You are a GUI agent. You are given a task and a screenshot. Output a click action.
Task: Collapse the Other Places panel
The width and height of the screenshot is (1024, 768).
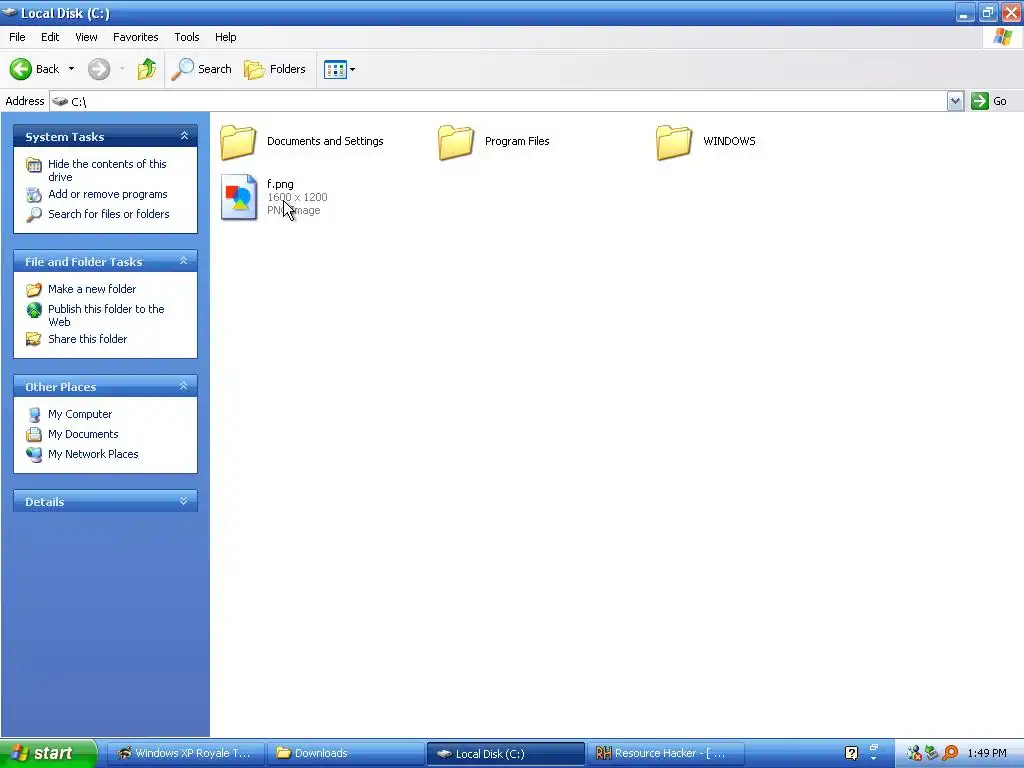click(184, 386)
